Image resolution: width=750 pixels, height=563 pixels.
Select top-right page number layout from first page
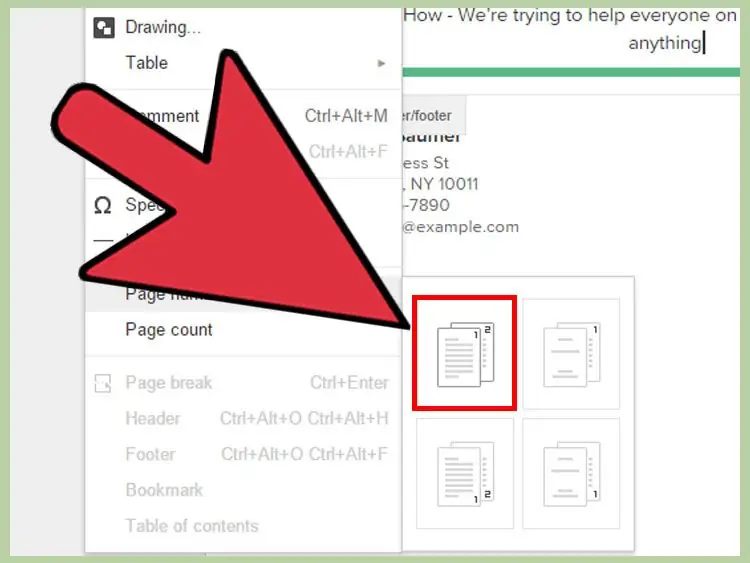(x=465, y=352)
